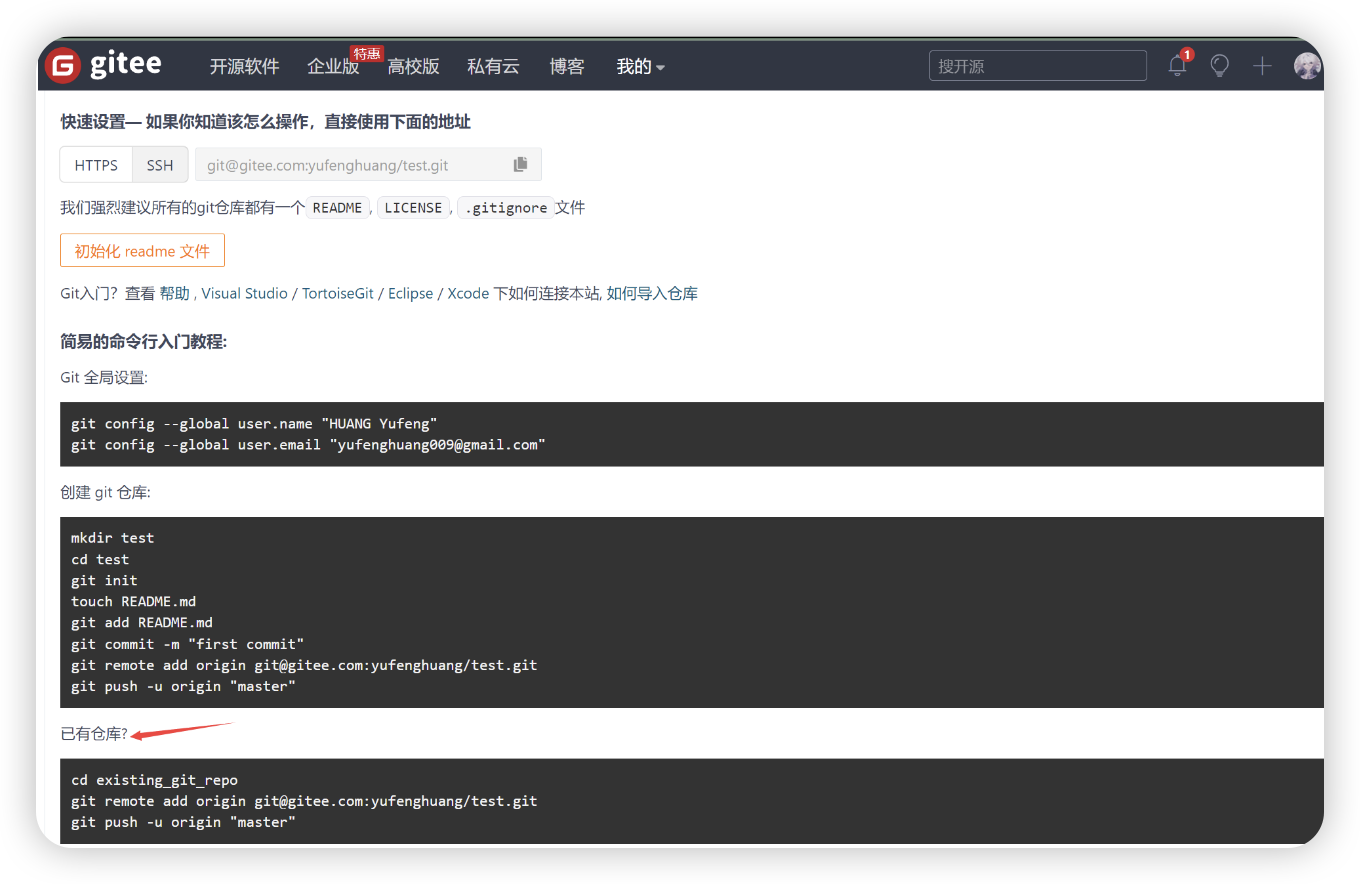1360x884 pixels.
Task: Copy the repository URL with copy icon
Action: pyautogui.click(x=520, y=165)
